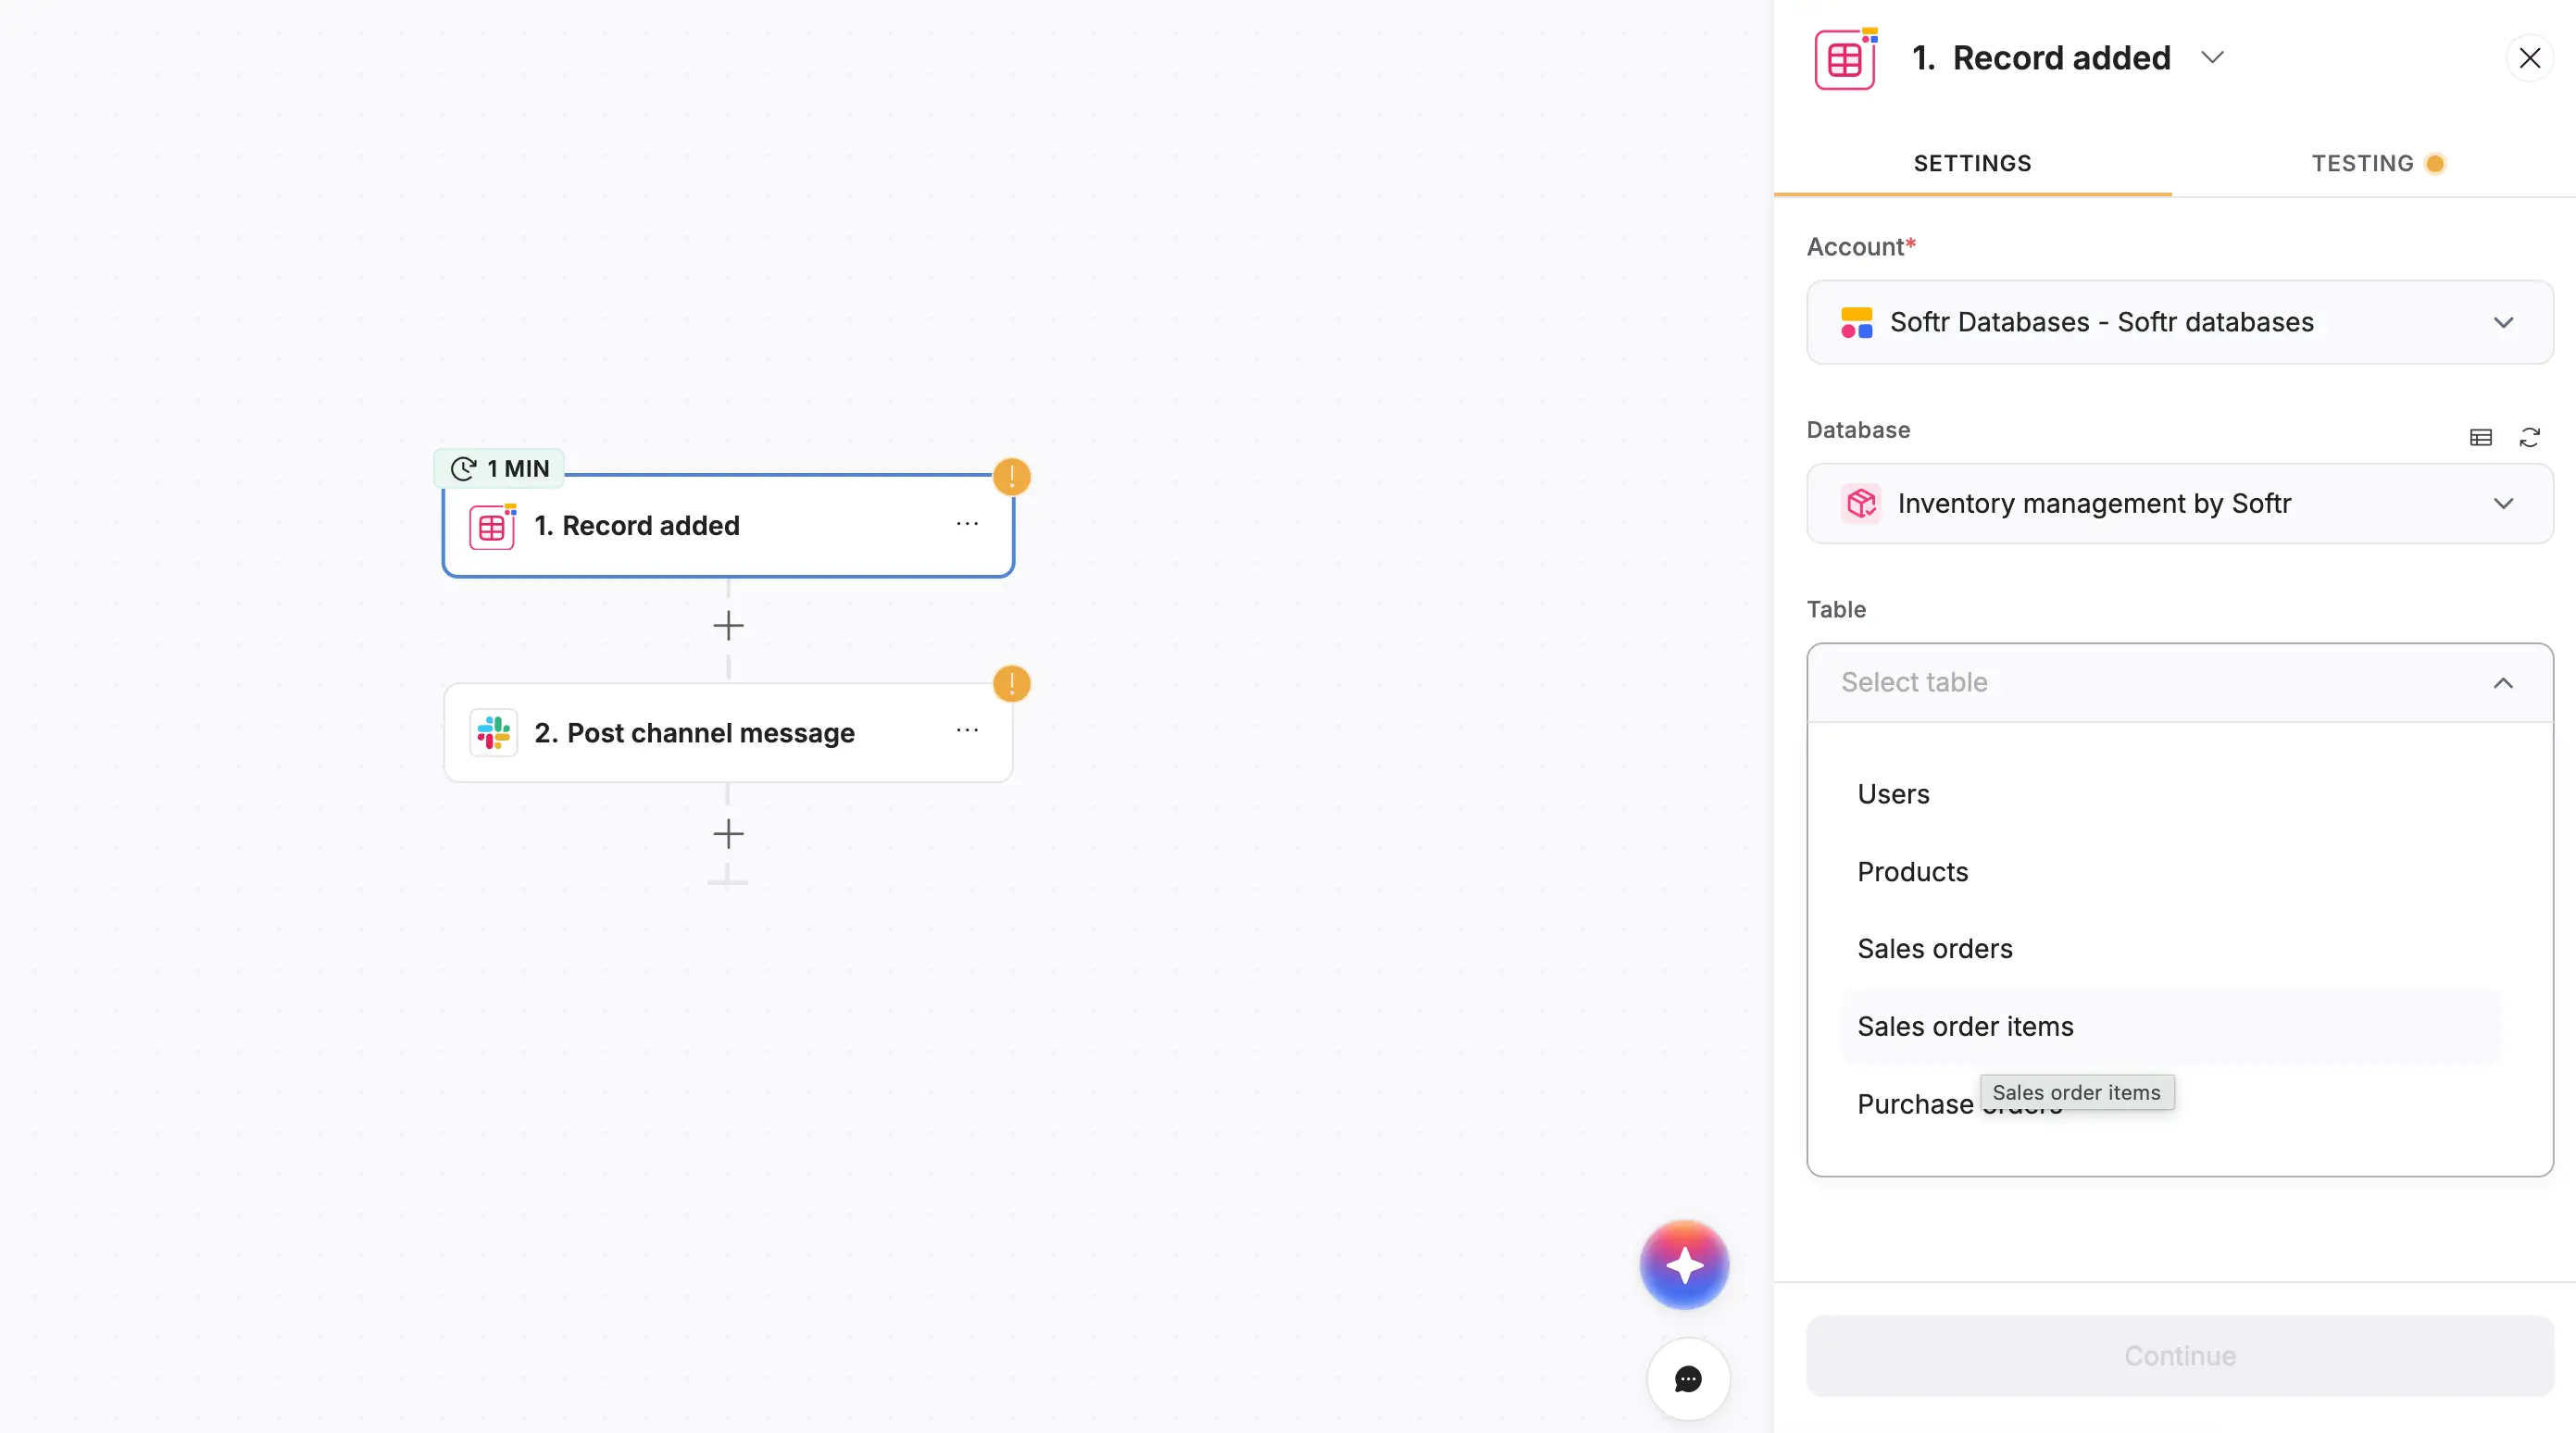This screenshot has width=2576, height=1433.
Task: Expand the chevron next to Record added title
Action: coord(2214,57)
